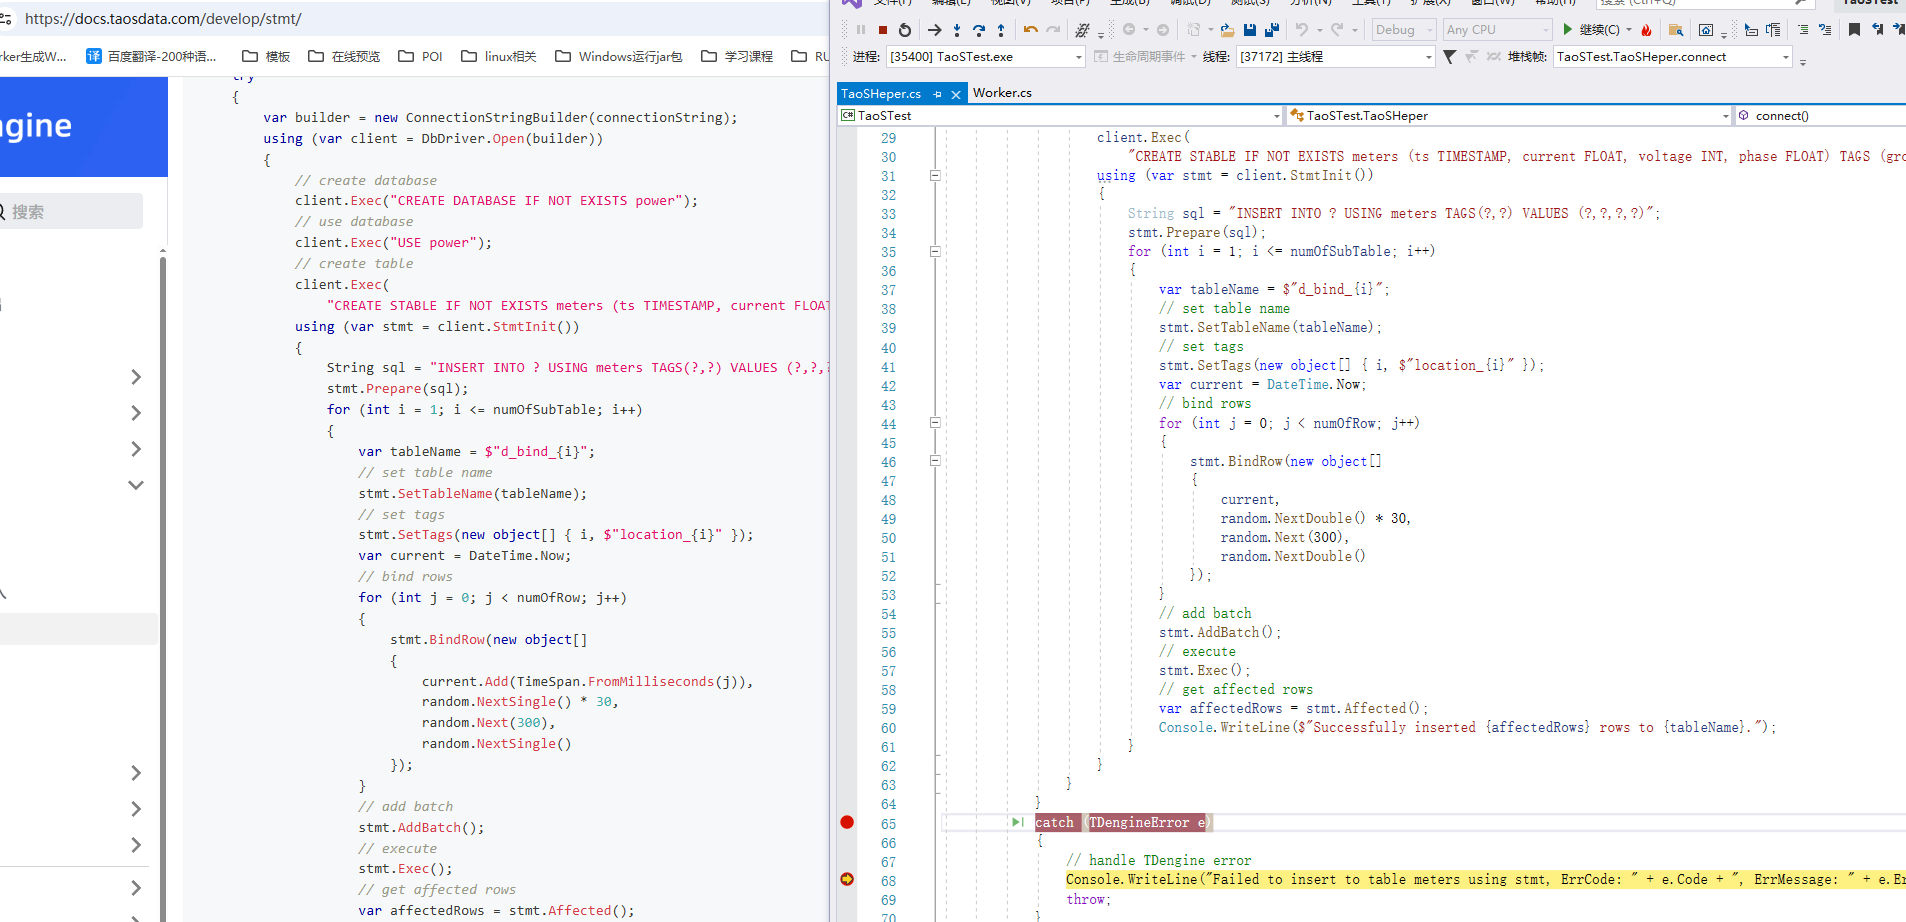
Task: Switch to the Worker.cs tab
Action: click(x=1002, y=93)
